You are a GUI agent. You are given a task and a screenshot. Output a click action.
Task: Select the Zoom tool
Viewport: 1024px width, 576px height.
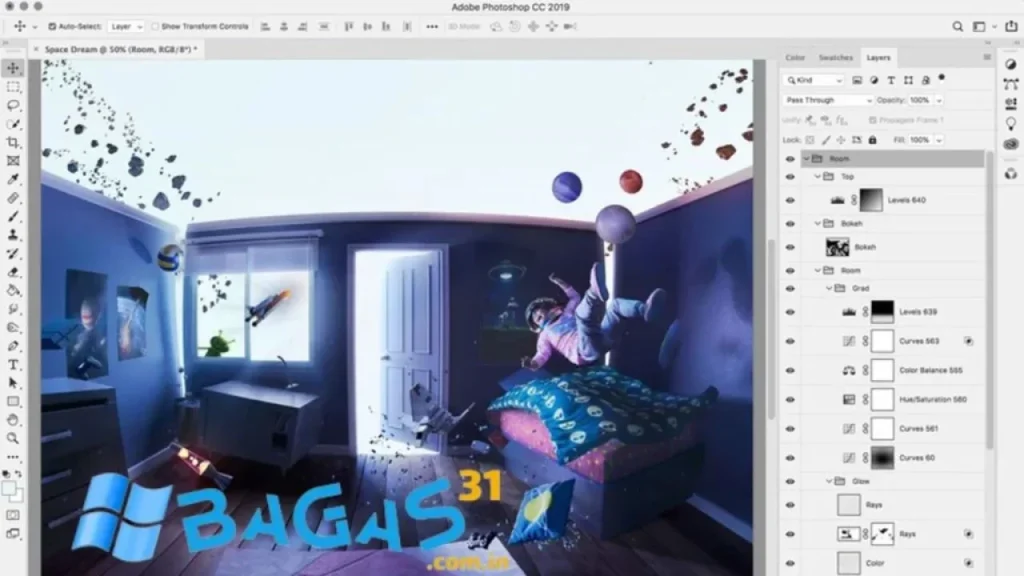[x=13, y=438]
